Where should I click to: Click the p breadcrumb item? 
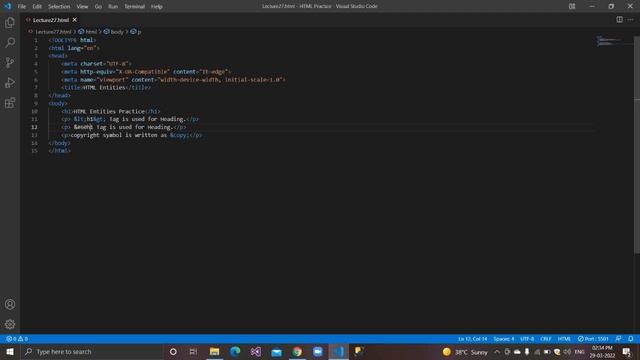click(139, 31)
